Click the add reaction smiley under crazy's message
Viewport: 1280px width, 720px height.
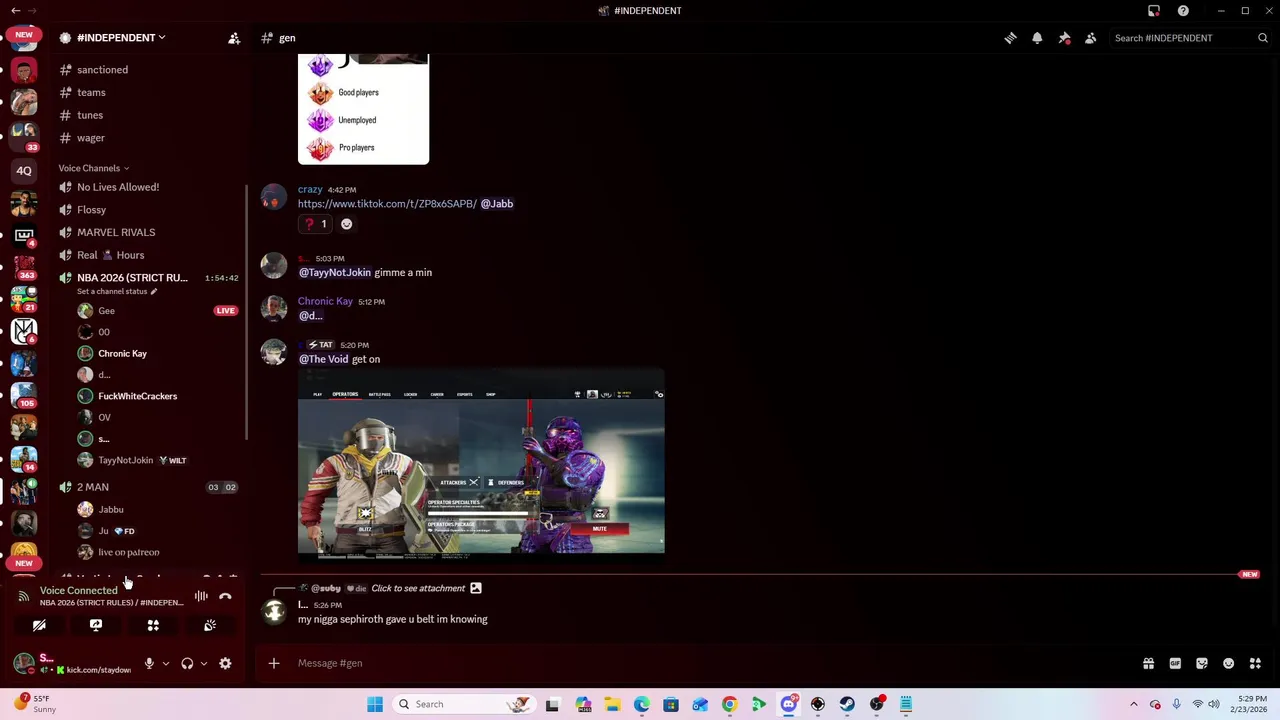pyautogui.click(x=347, y=224)
